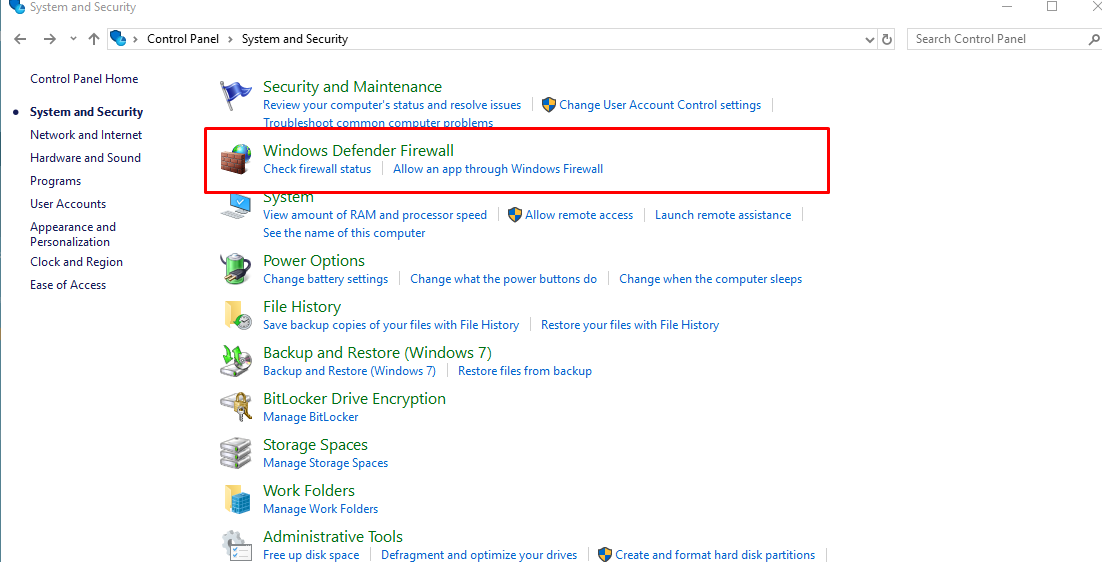This screenshot has height=562, width=1102.
Task: Click Manage Storage Spaces
Action: click(x=325, y=463)
